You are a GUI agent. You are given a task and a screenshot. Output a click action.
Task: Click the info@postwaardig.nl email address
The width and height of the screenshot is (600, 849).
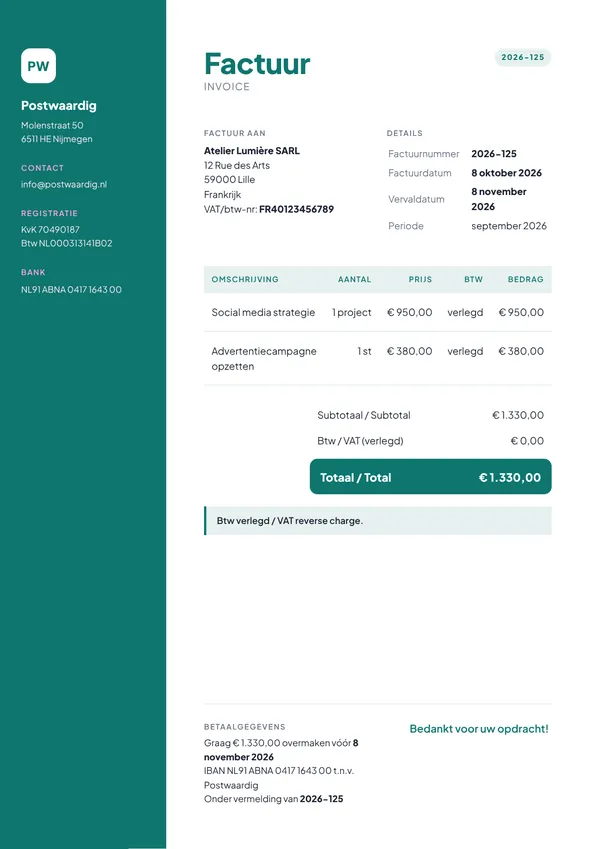click(x=64, y=184)
